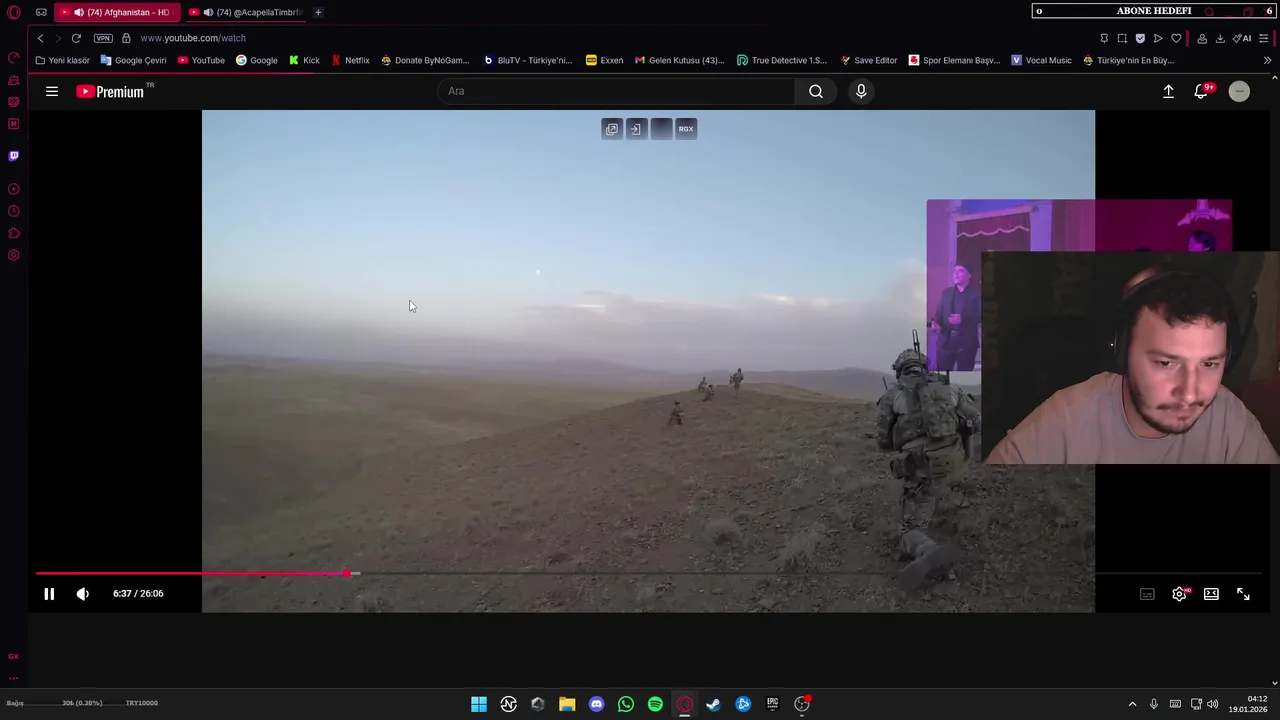1280x720 pixels.
Task: Click the site security padlock icon
Action: [126, 38]
